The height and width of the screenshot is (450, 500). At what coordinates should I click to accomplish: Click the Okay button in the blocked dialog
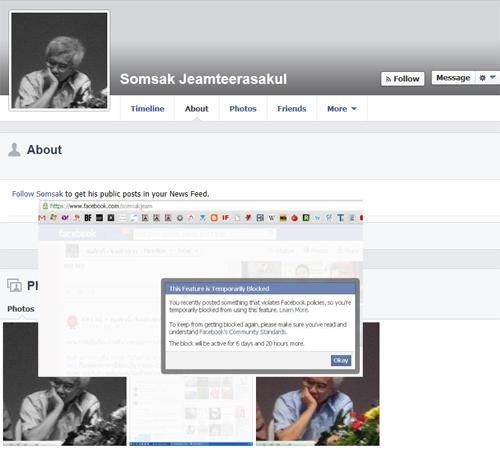pos(341,360)
